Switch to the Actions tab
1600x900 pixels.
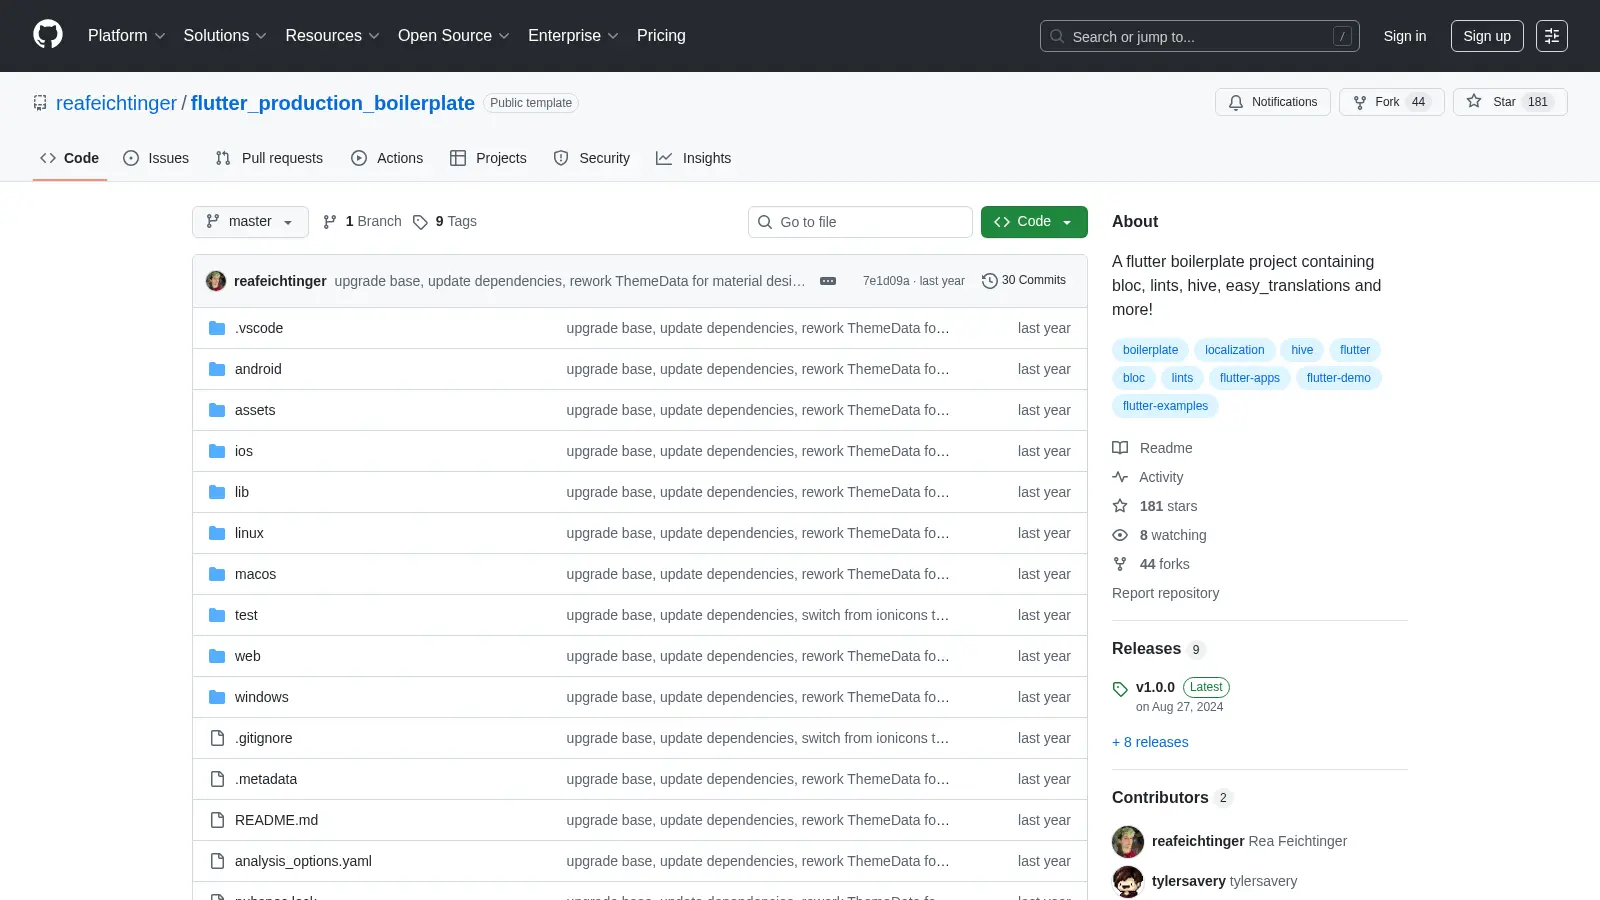click(387, 158)
